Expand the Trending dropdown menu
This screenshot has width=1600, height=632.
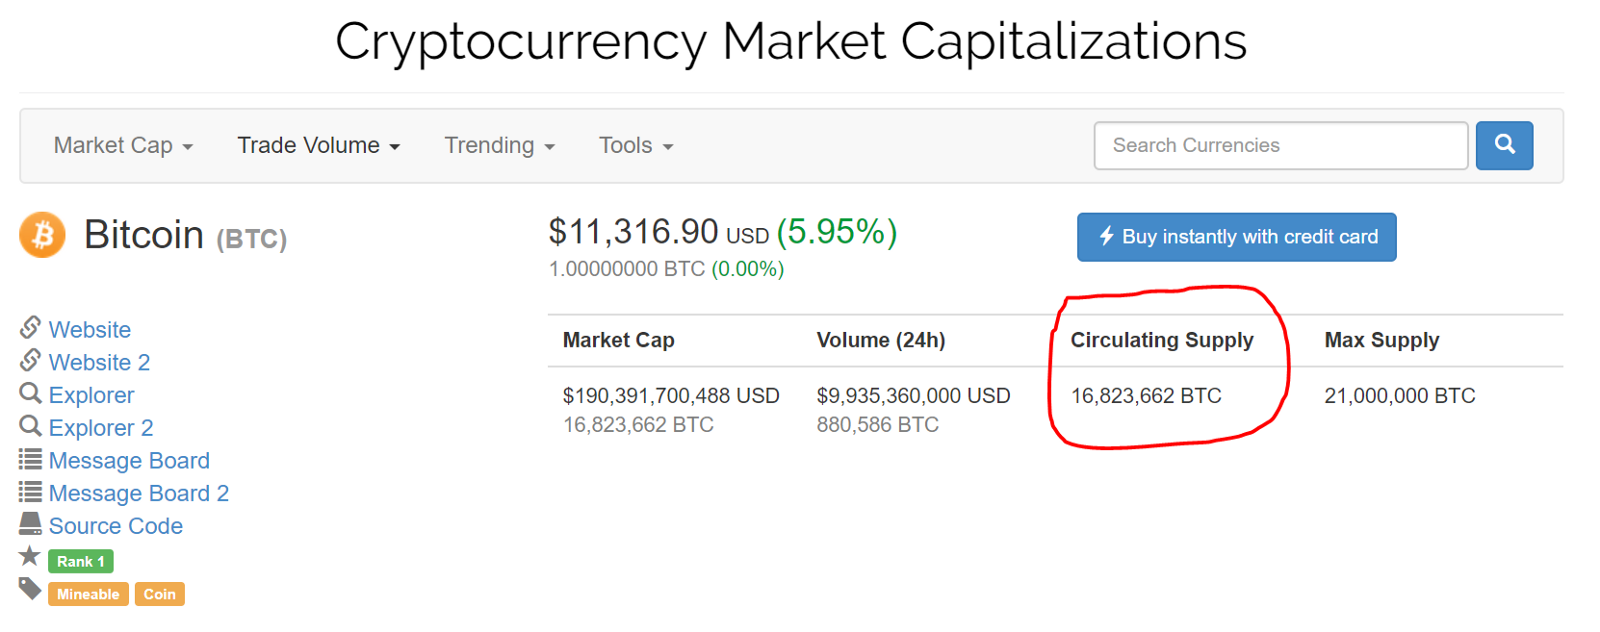[x=499, y=146]
